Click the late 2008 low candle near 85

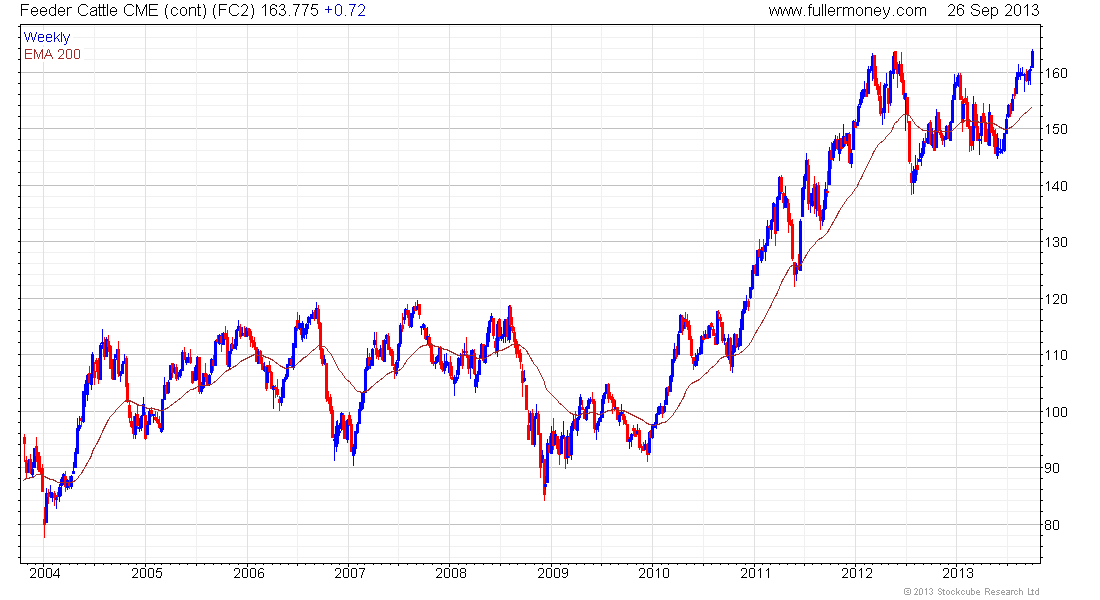tap(544, 480)
